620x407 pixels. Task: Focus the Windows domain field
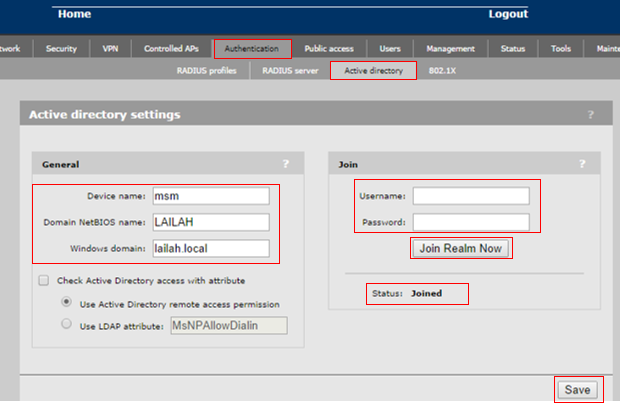pos(211,248)
